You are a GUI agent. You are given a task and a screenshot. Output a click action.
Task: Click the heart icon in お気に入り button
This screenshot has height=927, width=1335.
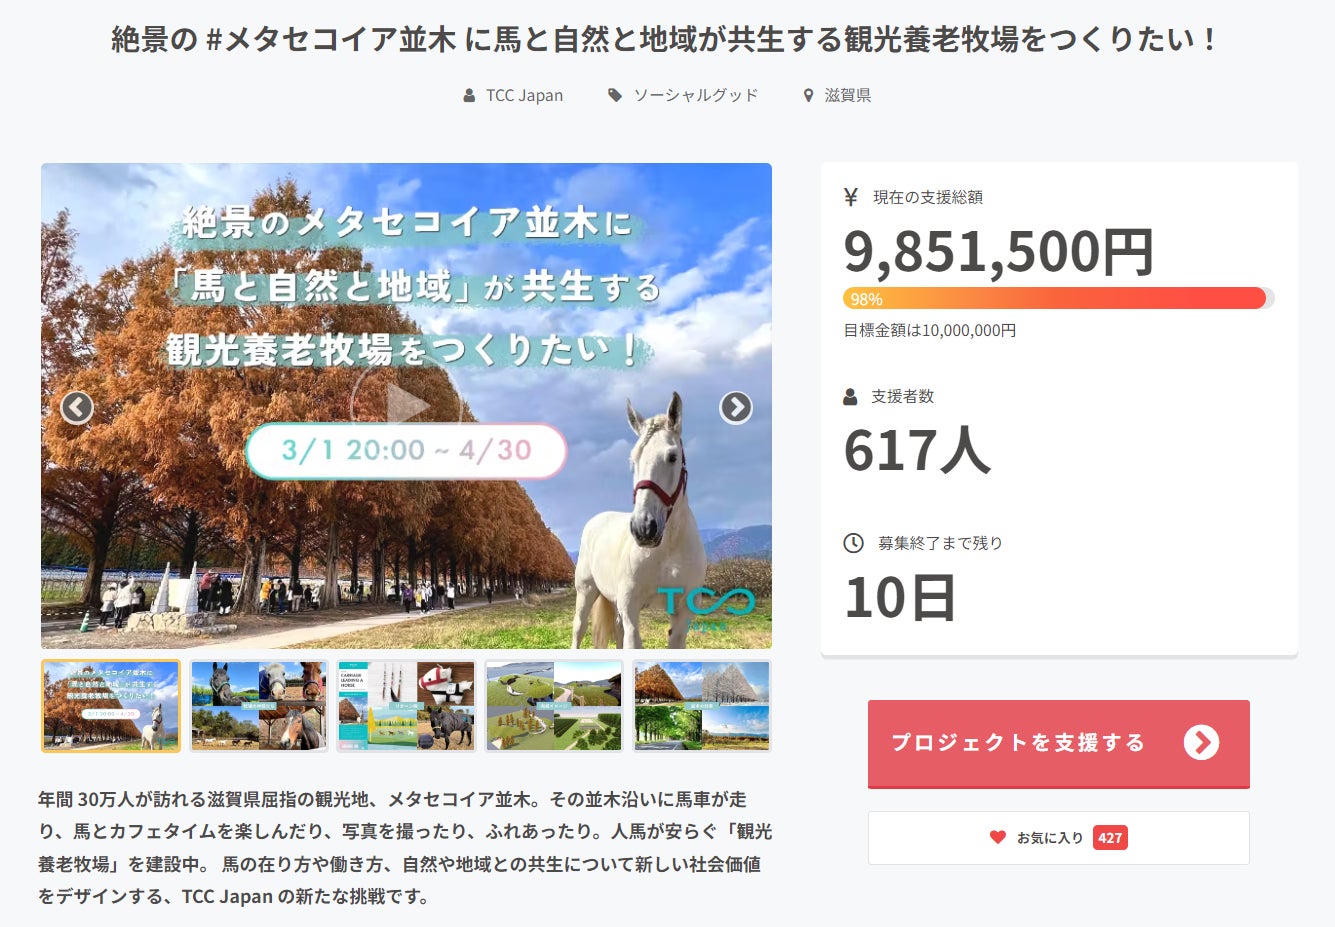click(997, 838)
